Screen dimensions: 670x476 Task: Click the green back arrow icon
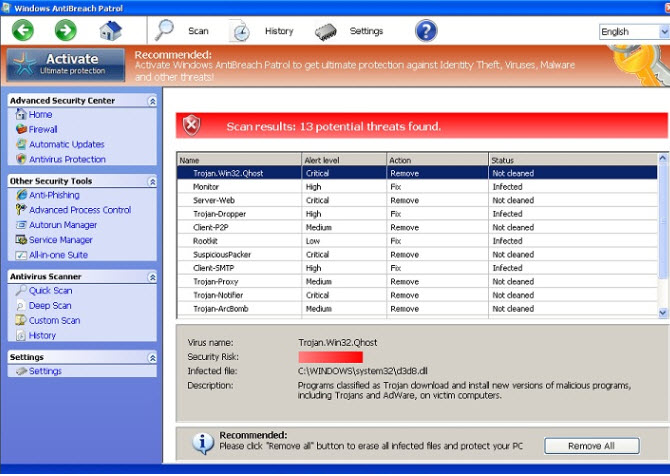pyautogui.click(x=23, y=31)
